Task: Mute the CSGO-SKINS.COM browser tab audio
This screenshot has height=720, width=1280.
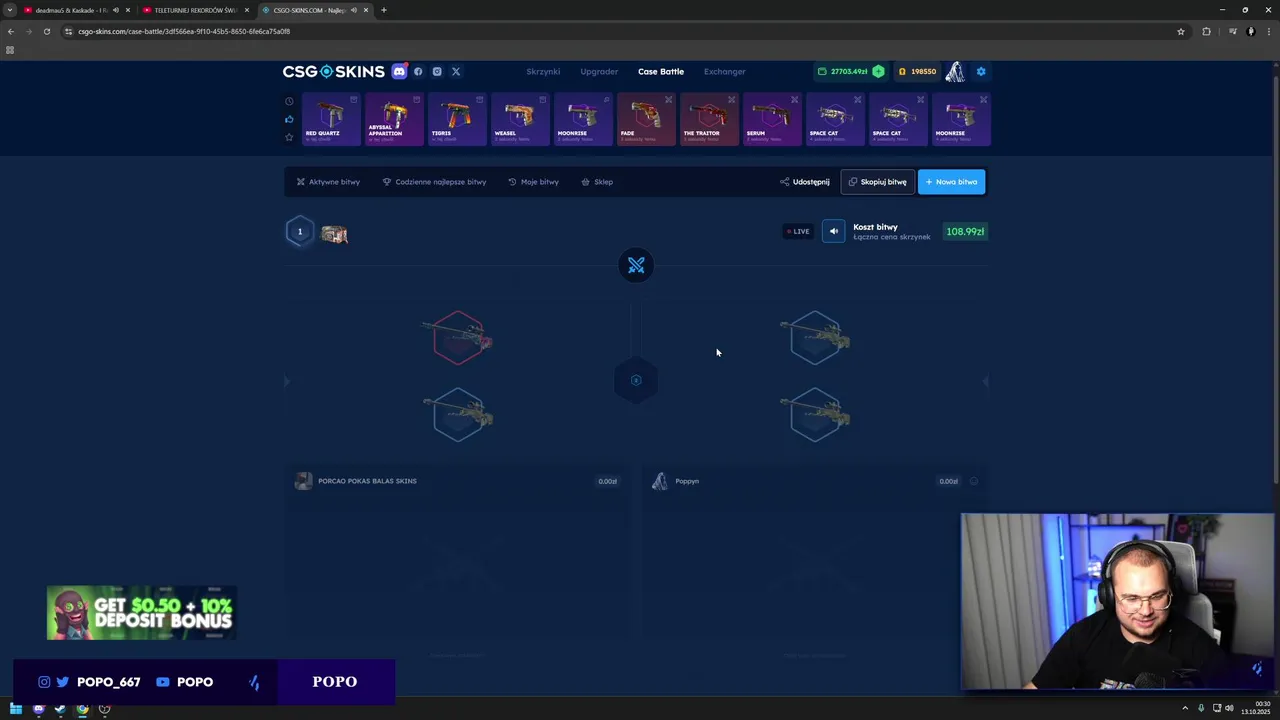Action: pyautogui.click(x=353, y=10)
